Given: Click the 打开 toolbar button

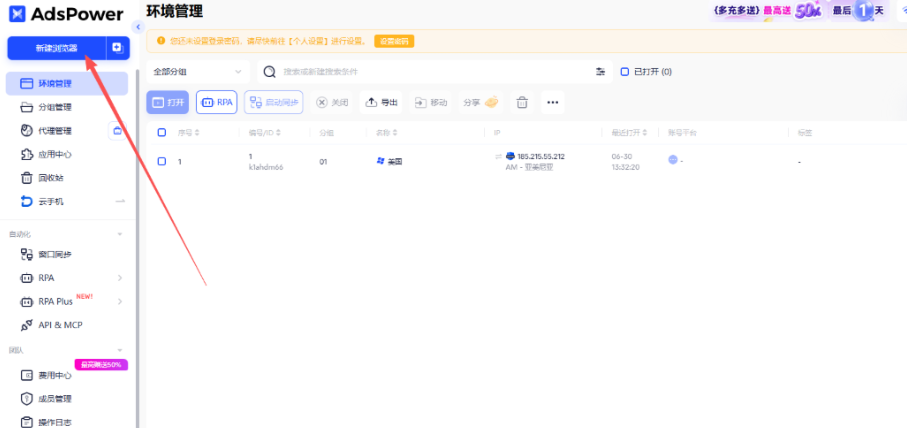Looking at the screenshot, I should coord(168,102).
